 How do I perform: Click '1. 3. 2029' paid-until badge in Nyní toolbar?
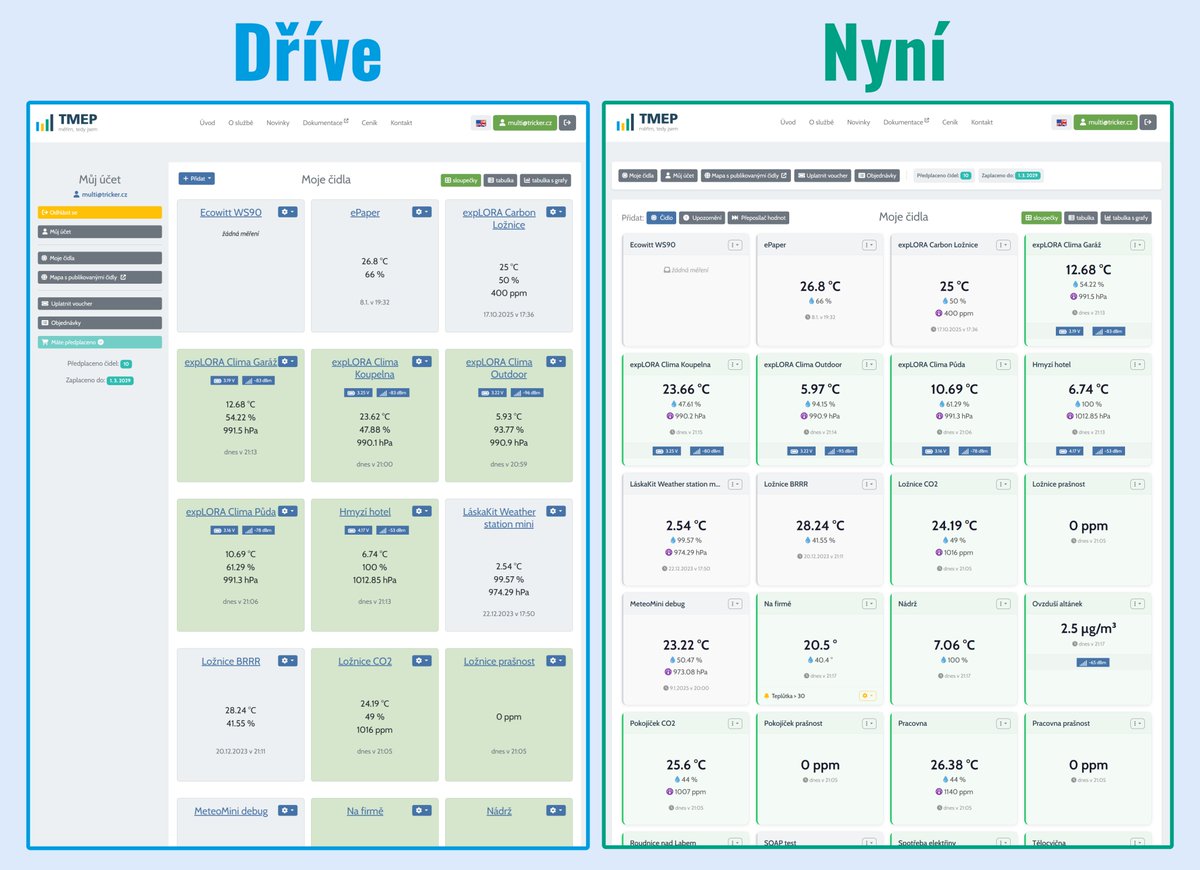pyautogui.click(x=1028, y=175)
